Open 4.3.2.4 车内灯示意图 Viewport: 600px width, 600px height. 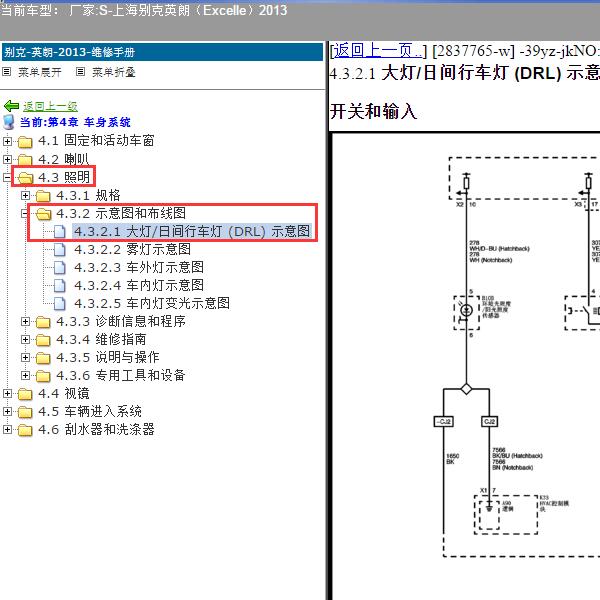(139, 285)
